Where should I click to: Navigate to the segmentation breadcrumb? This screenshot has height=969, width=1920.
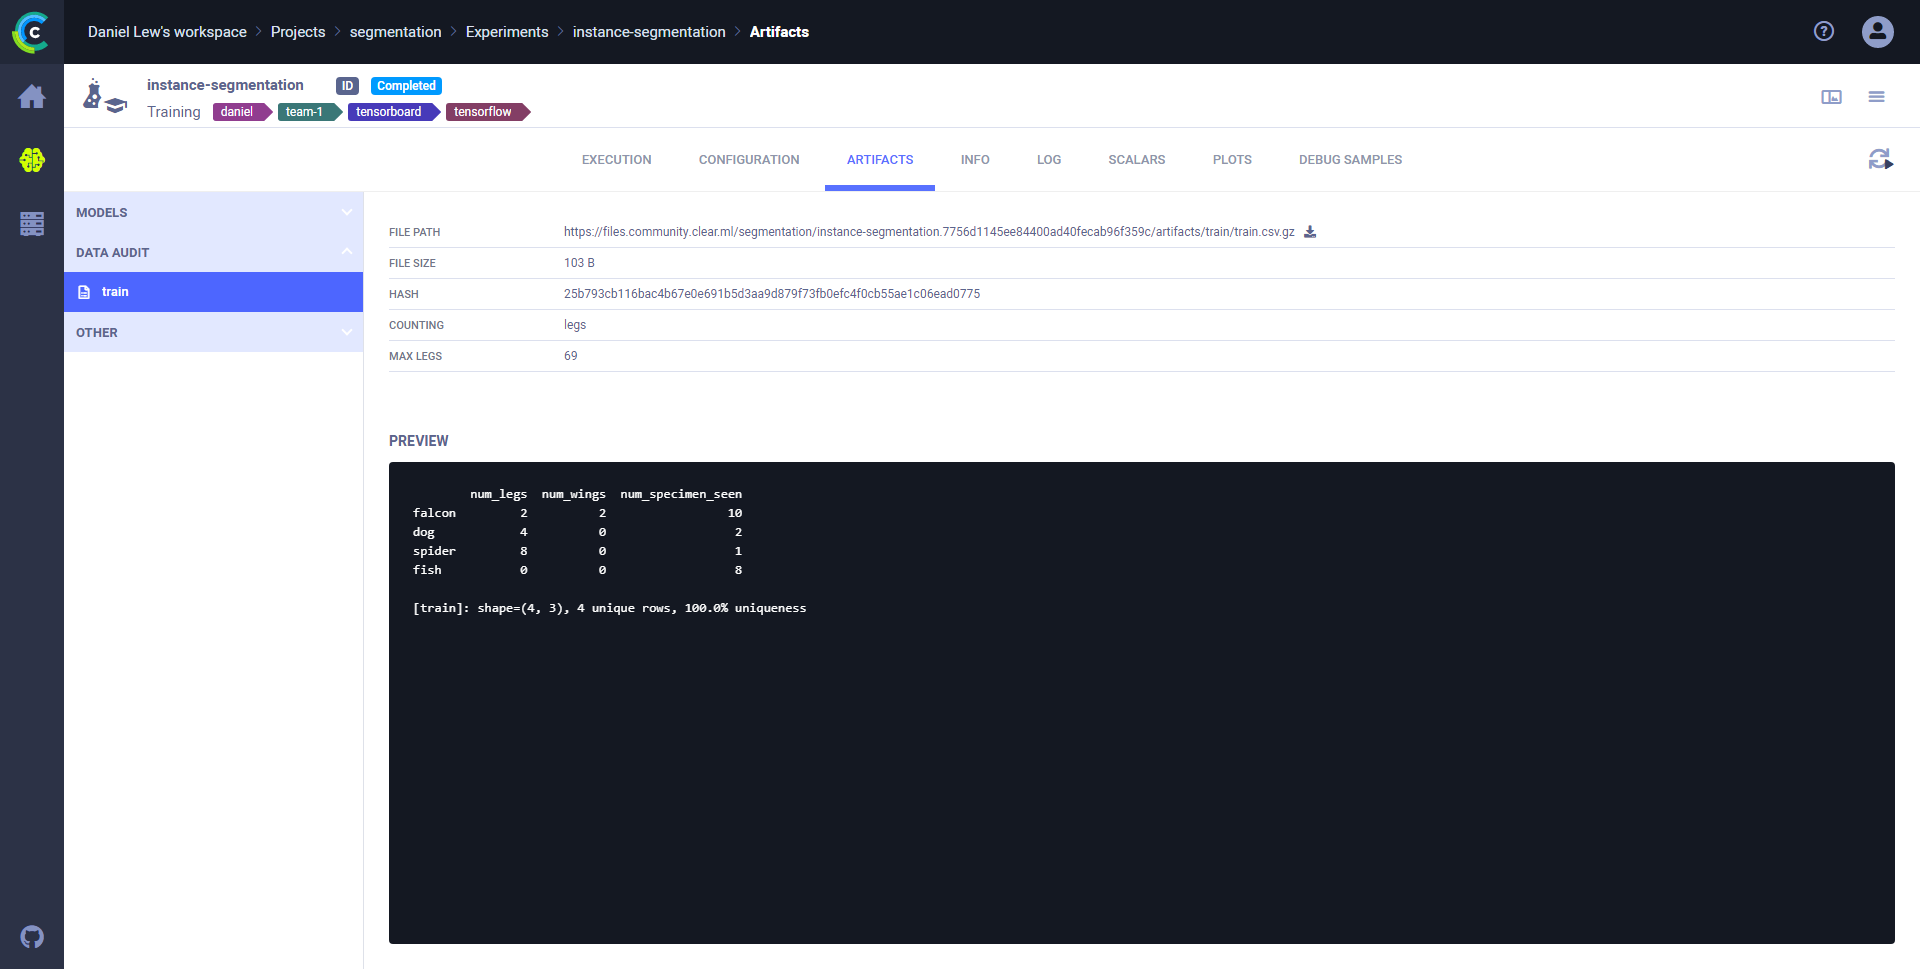[395, 31]
